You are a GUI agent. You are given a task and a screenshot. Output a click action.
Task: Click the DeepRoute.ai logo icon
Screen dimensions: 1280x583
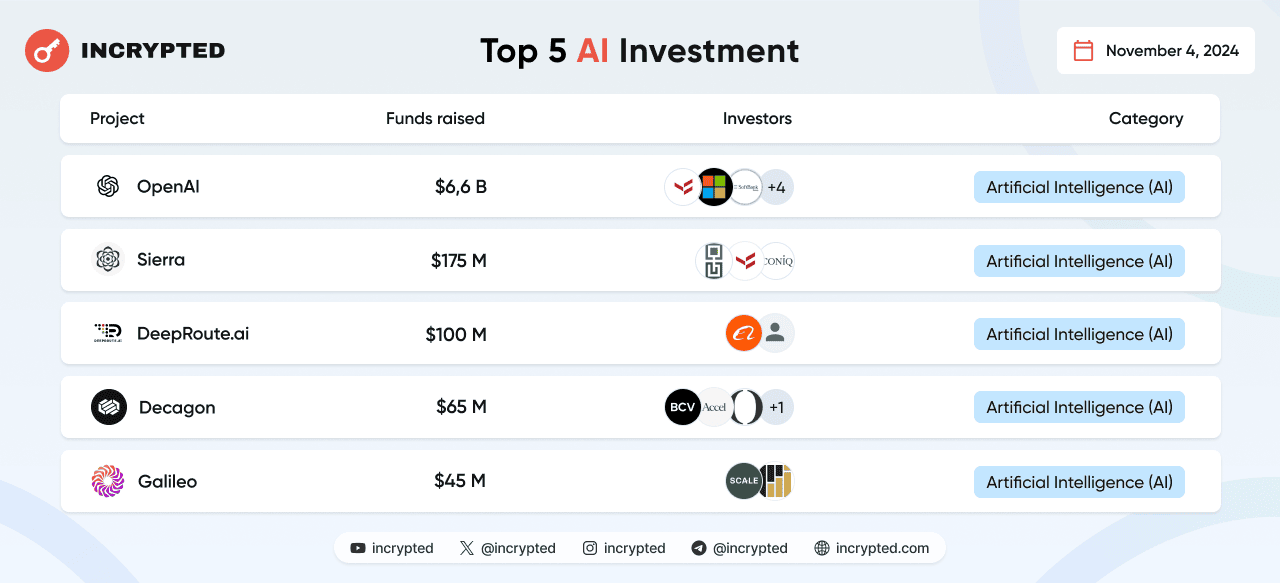click(x=108, y=333)
